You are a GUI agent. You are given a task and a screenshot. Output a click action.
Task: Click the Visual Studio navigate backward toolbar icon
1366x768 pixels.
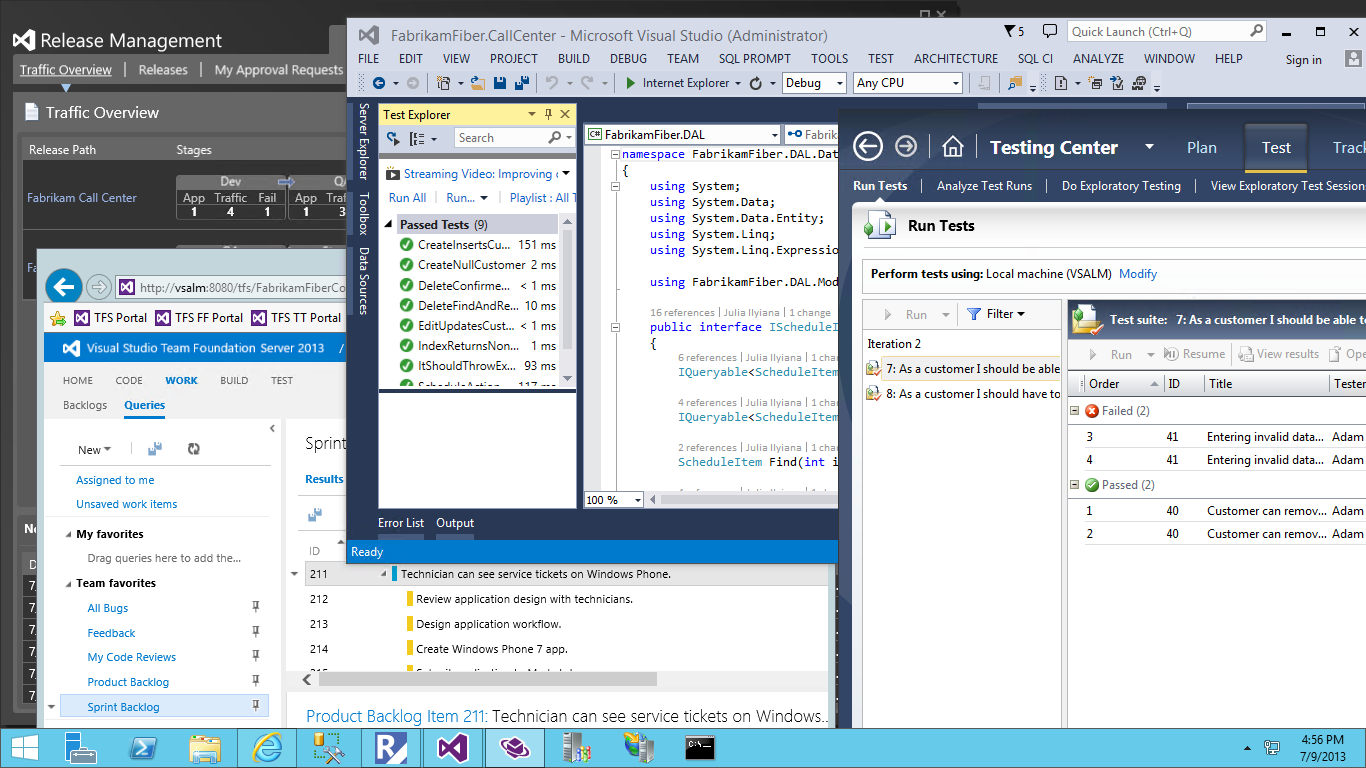point(378,84)
